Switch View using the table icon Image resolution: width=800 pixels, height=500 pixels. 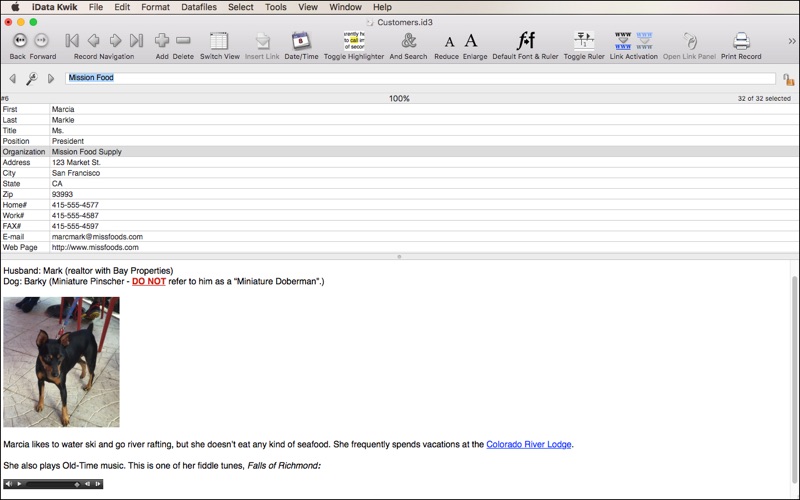[219, 41]
